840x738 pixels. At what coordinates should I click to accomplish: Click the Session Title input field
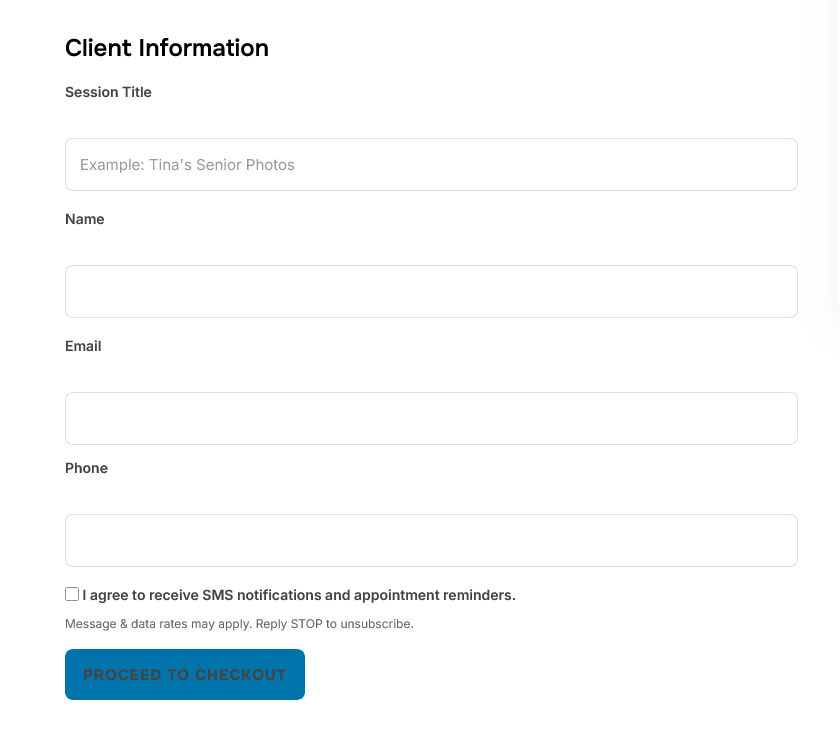431,165
